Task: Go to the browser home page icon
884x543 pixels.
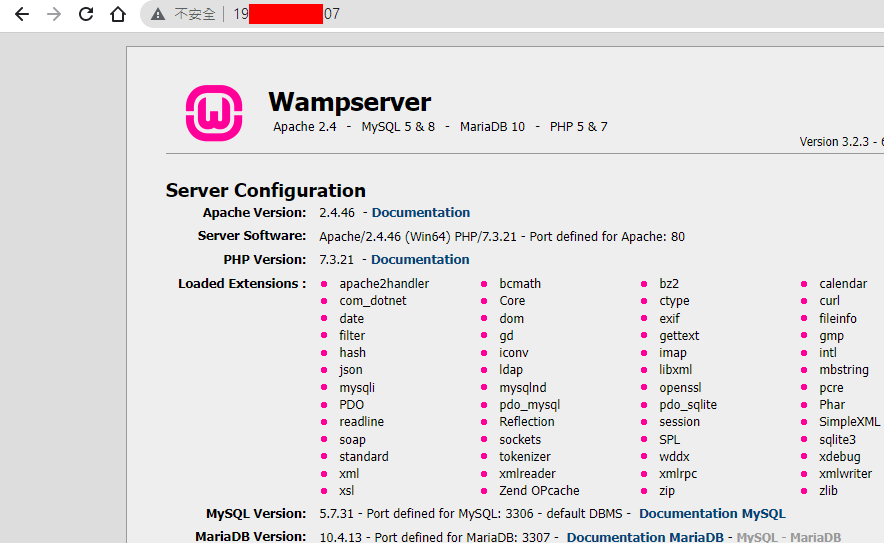Action: (118, 14)
